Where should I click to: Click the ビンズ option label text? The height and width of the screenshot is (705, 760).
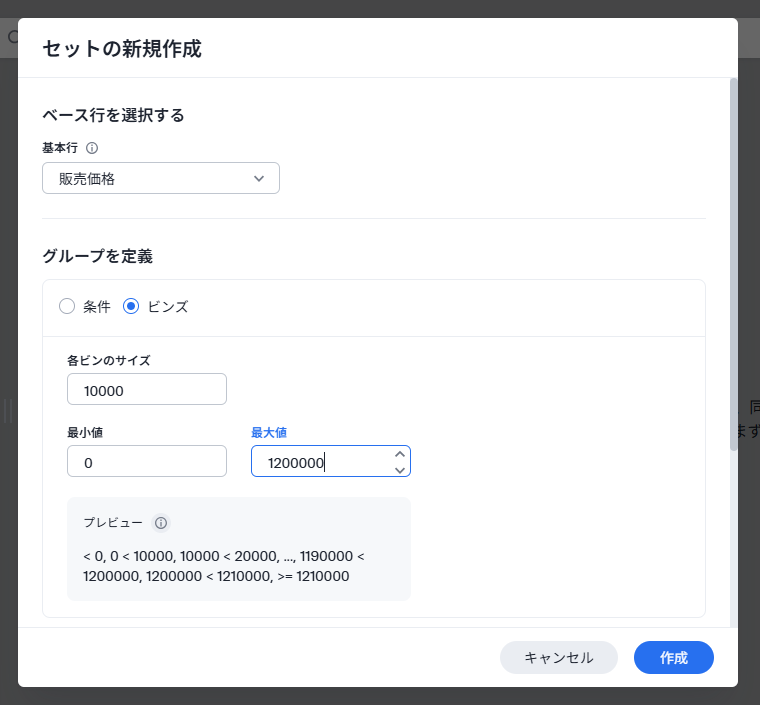[168, 307]
